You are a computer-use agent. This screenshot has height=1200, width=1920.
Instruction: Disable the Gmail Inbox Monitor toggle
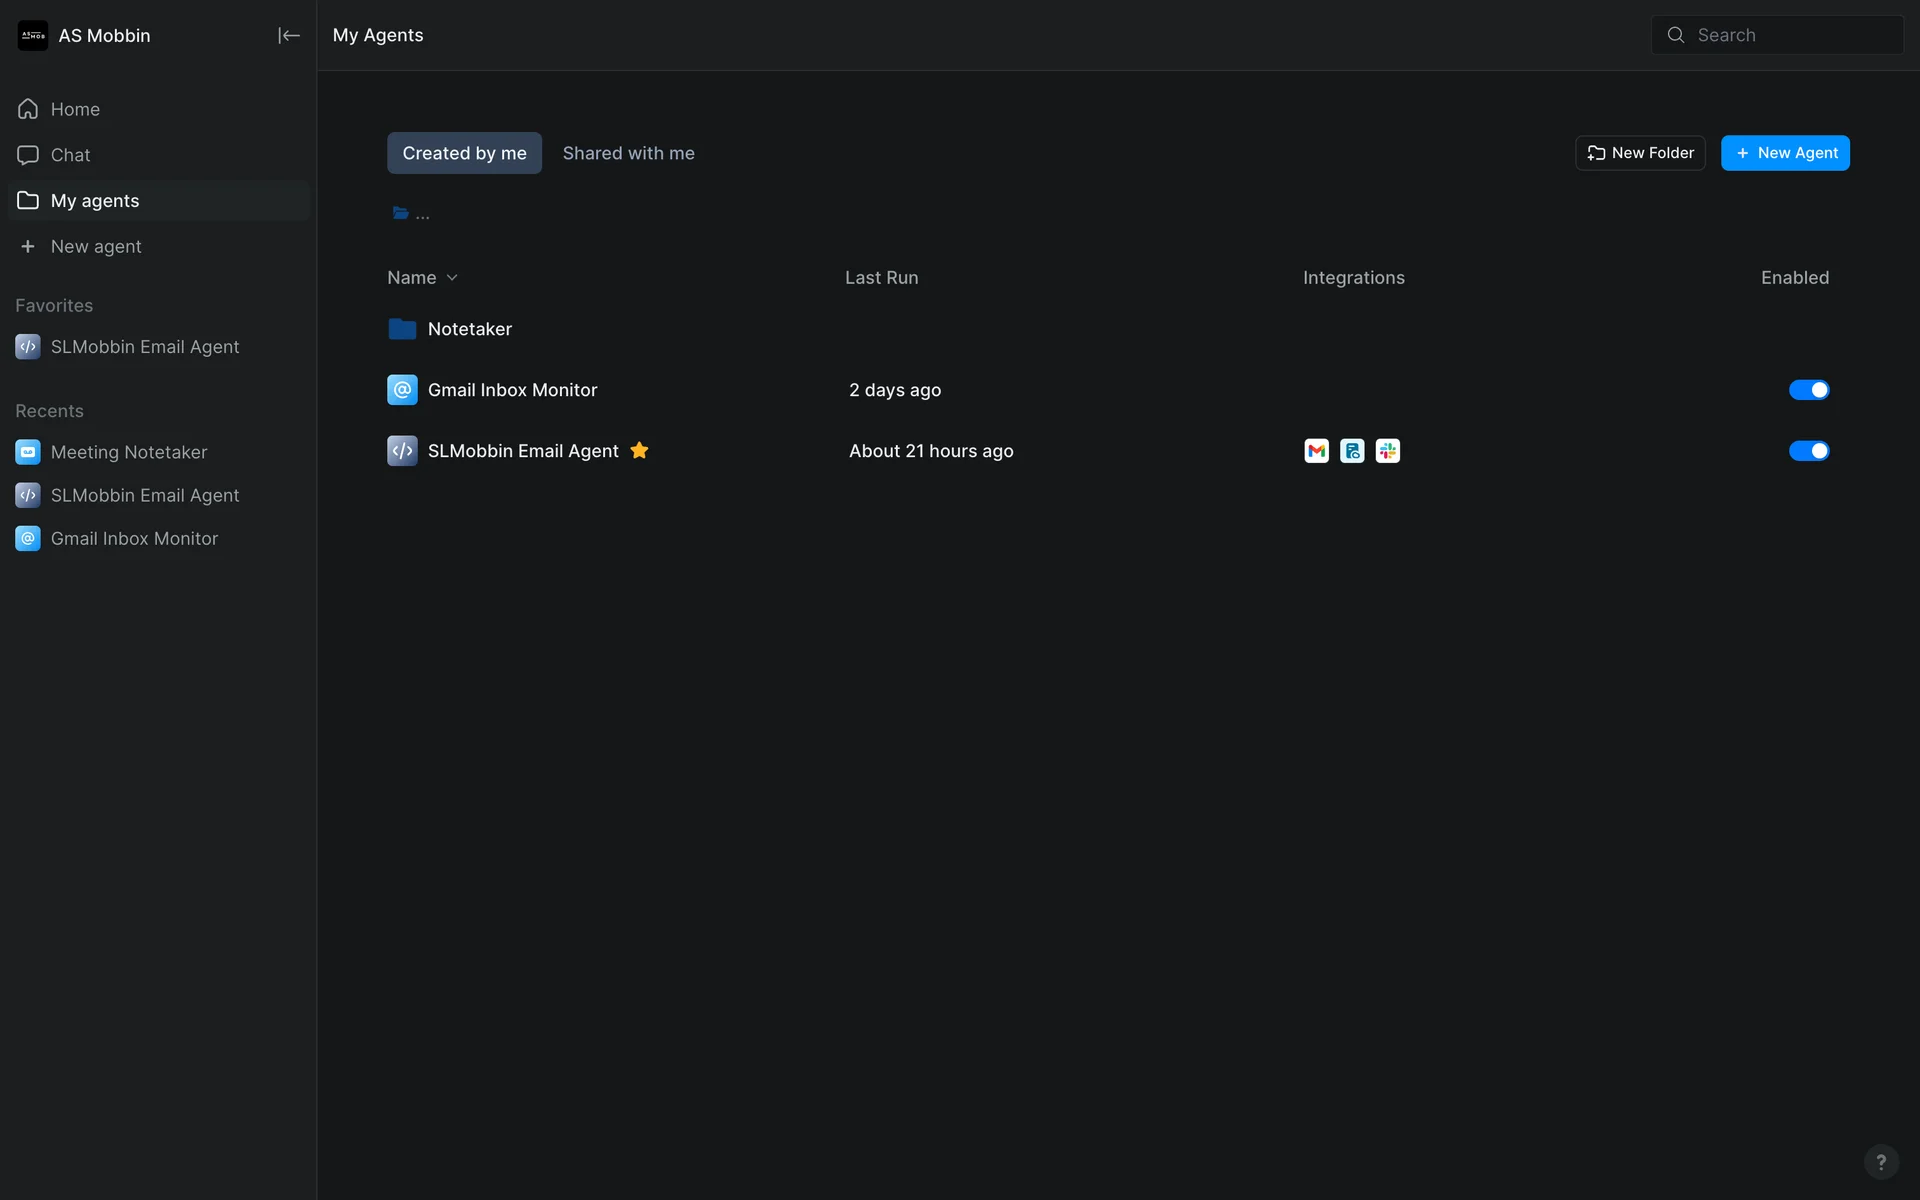click(1808, 390)
